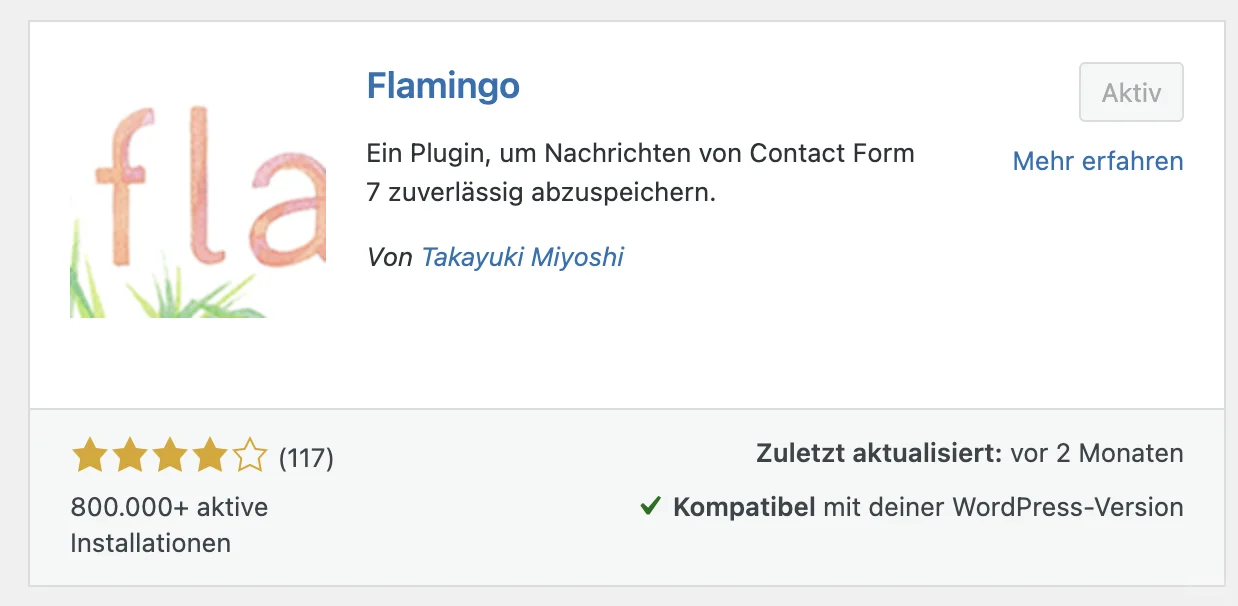1238x606 pixels.
Task: Click the plugin description about Contact Form 7
Action: (640, 173)
